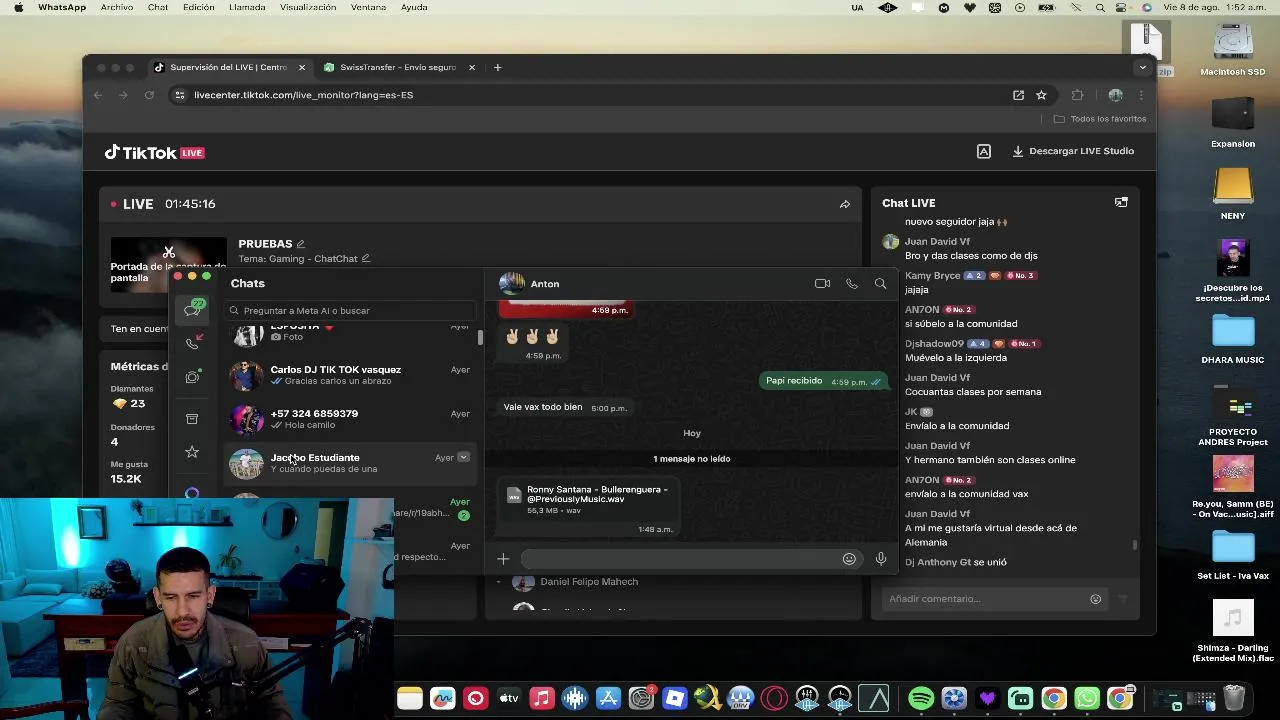Image resolution: width=1280 pixels, height=720 pixels.
Task: Open the Archivo menu
Action: pos(117,7)
